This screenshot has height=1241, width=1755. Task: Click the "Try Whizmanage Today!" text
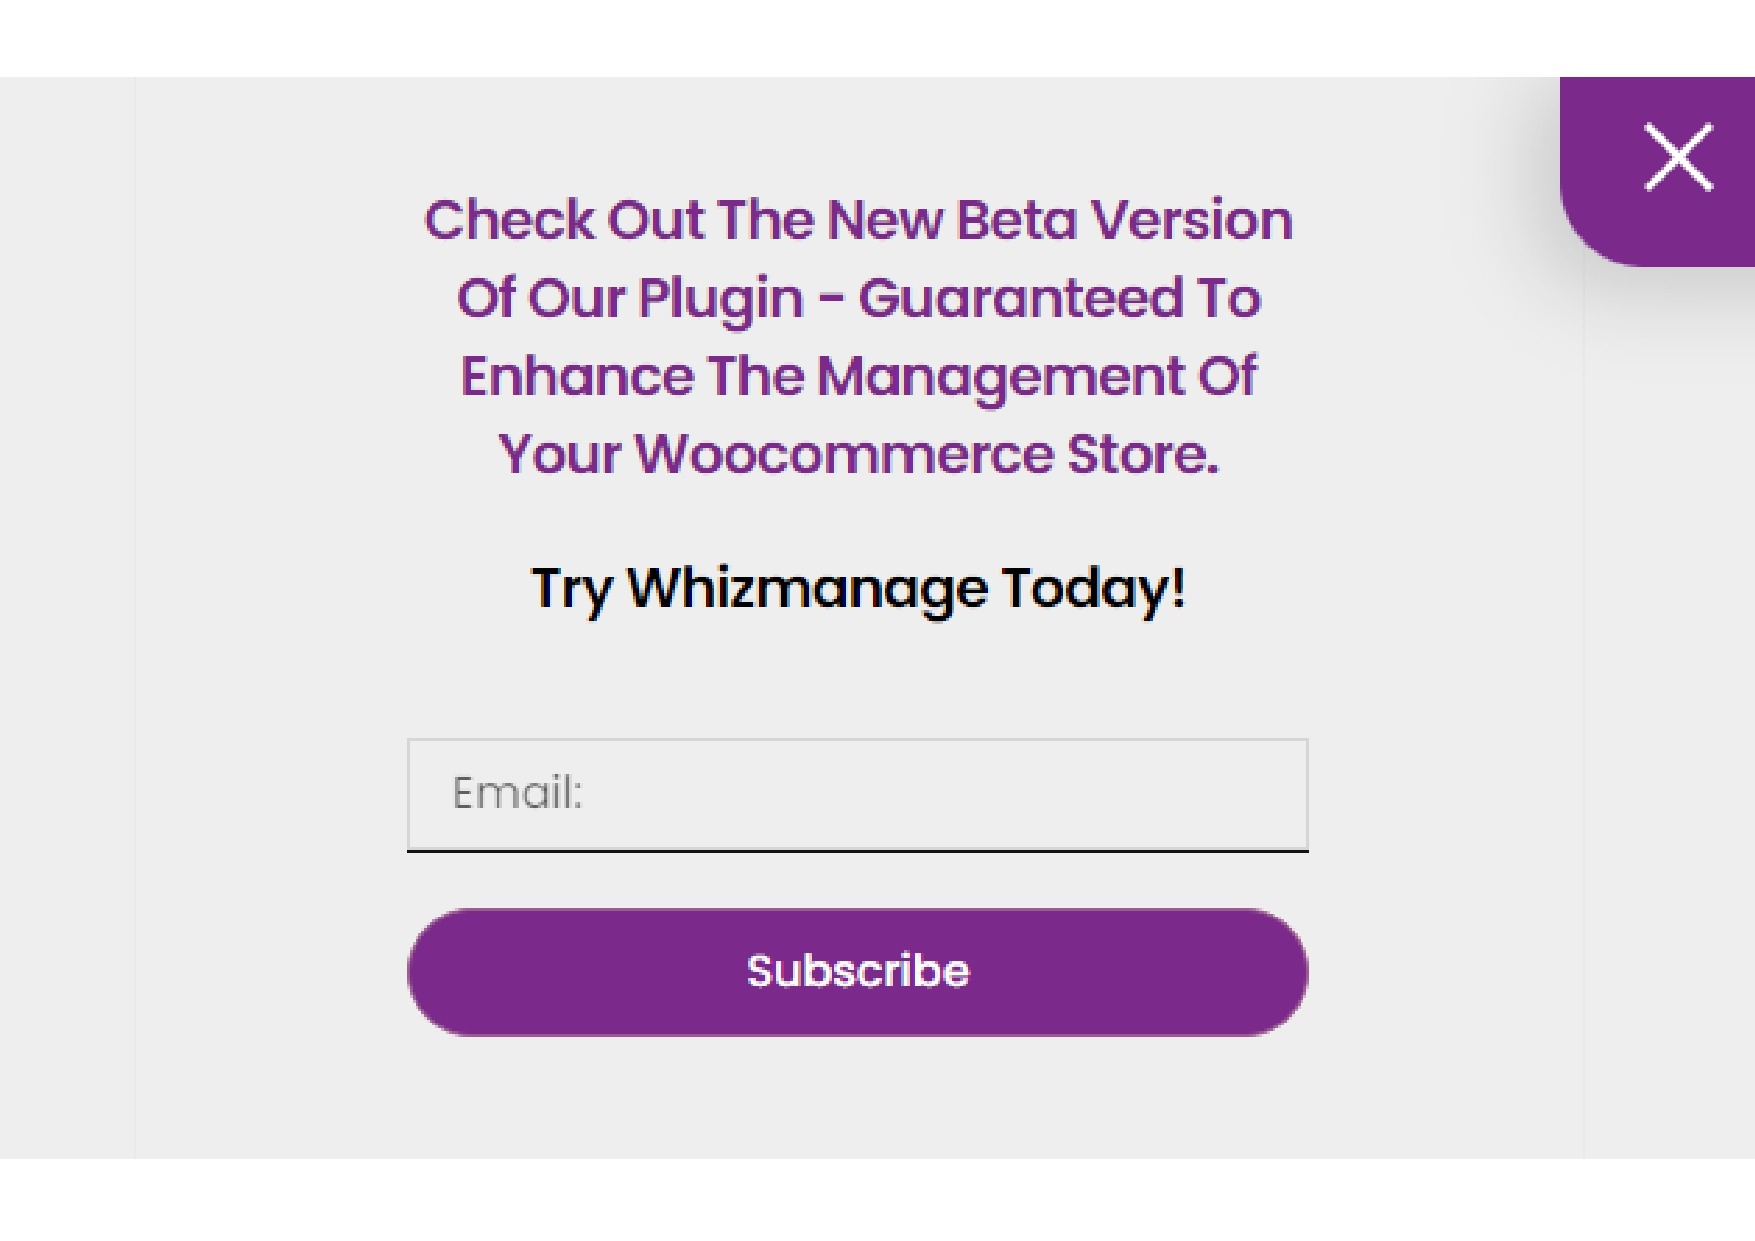click(858, 588)
